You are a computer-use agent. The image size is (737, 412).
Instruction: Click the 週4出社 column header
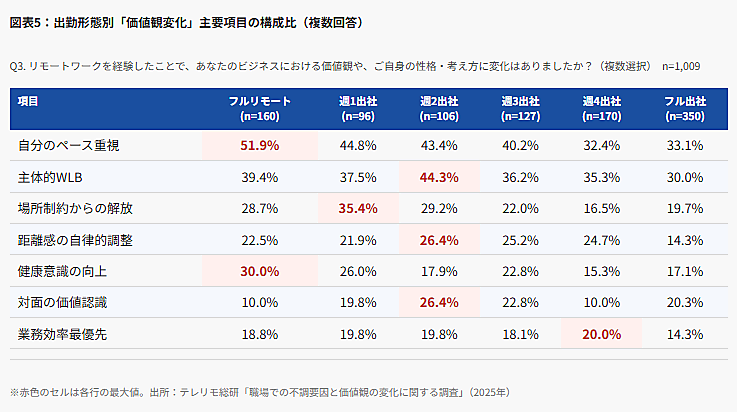click(602, 108)
